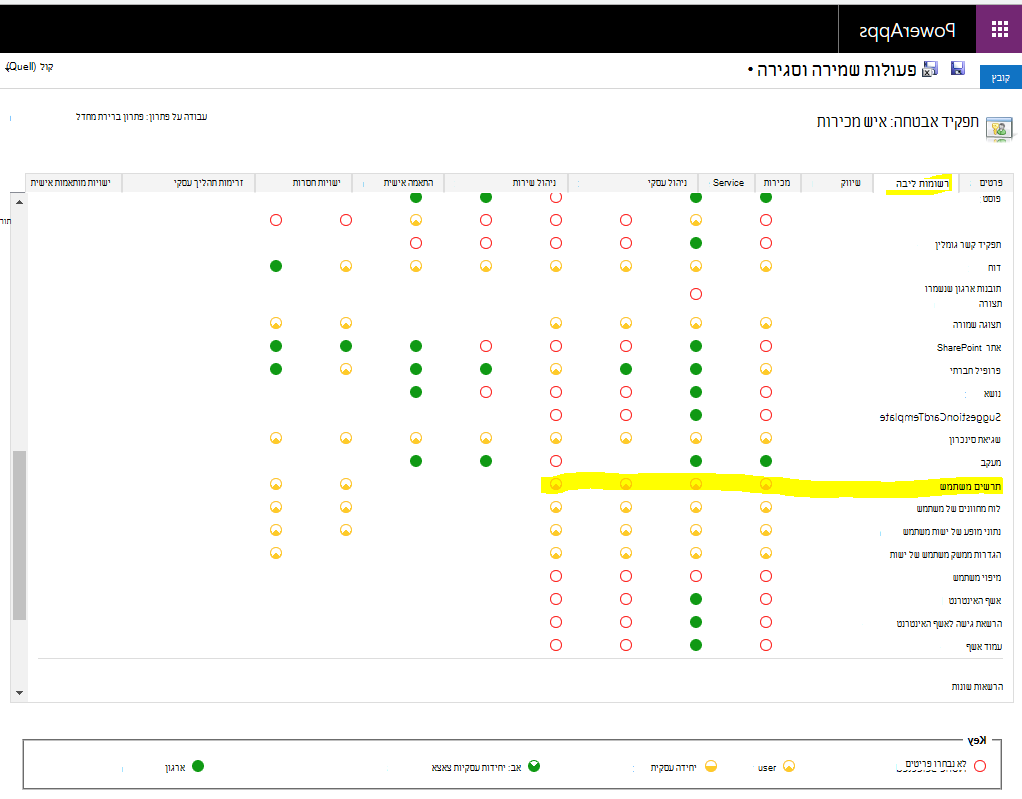Click the דוח row label
Viewport: 1022px width, 799px height.
[994, 267]
